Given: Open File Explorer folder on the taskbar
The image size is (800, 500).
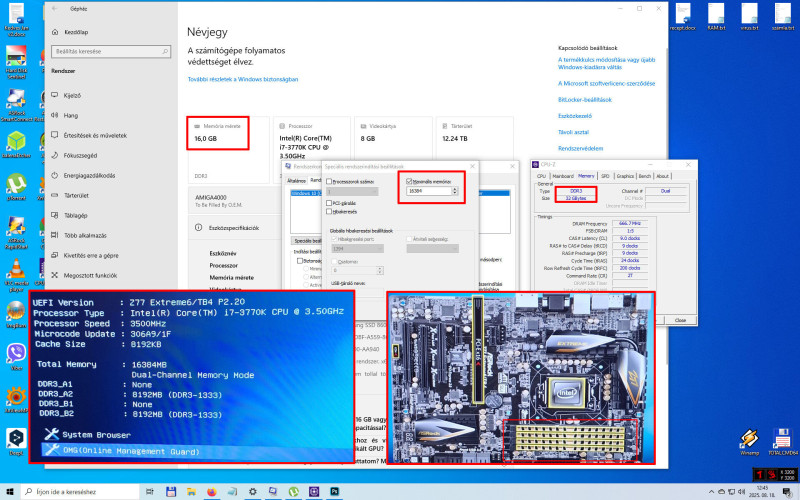Looking at the screenshot, I should click(x=191, y=492).
